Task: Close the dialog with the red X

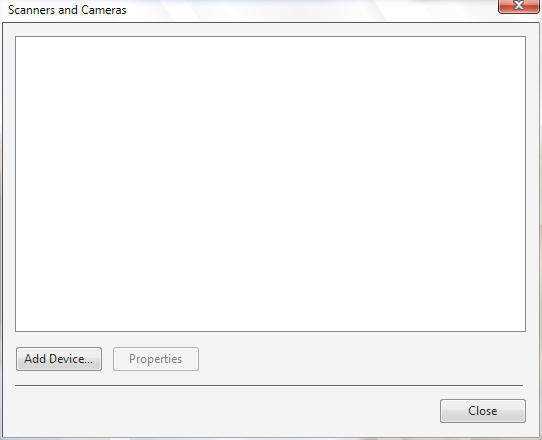Action: tap(518, 6)
